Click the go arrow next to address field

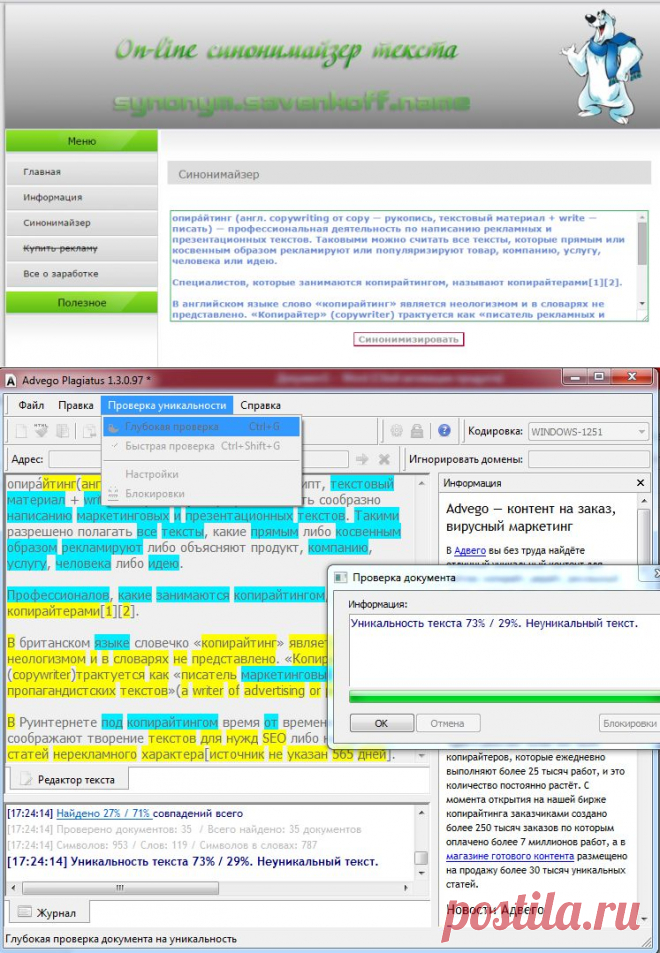point(362,459)
